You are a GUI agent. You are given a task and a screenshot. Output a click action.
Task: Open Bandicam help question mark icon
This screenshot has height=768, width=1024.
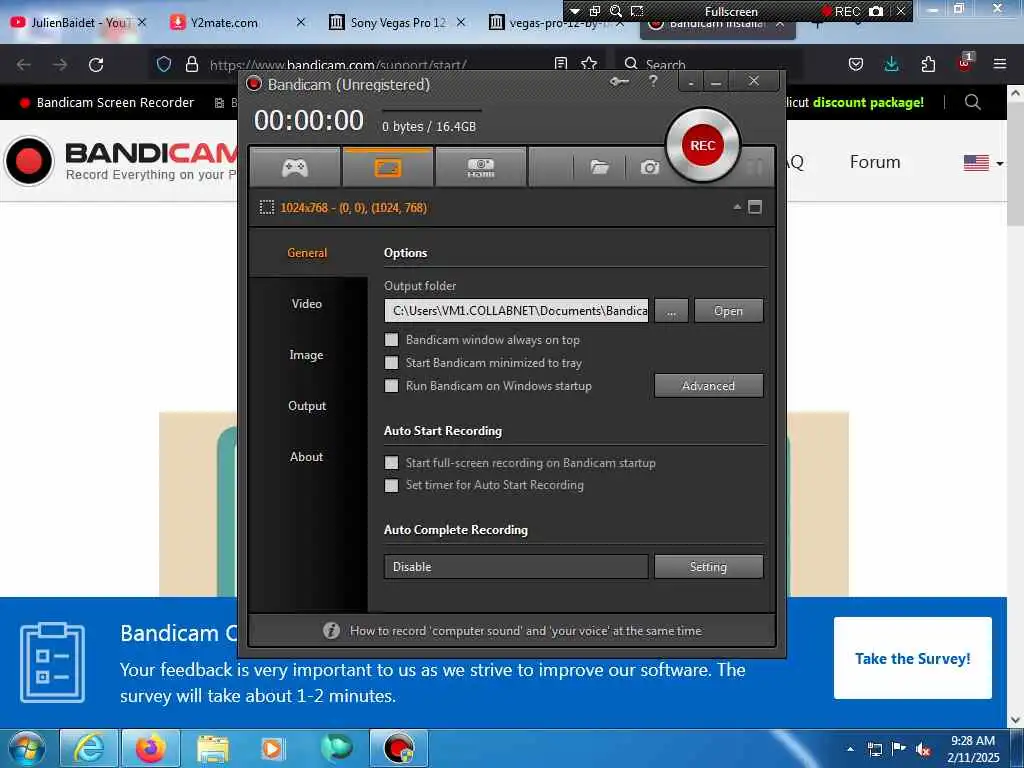click(x=653, y=81)
